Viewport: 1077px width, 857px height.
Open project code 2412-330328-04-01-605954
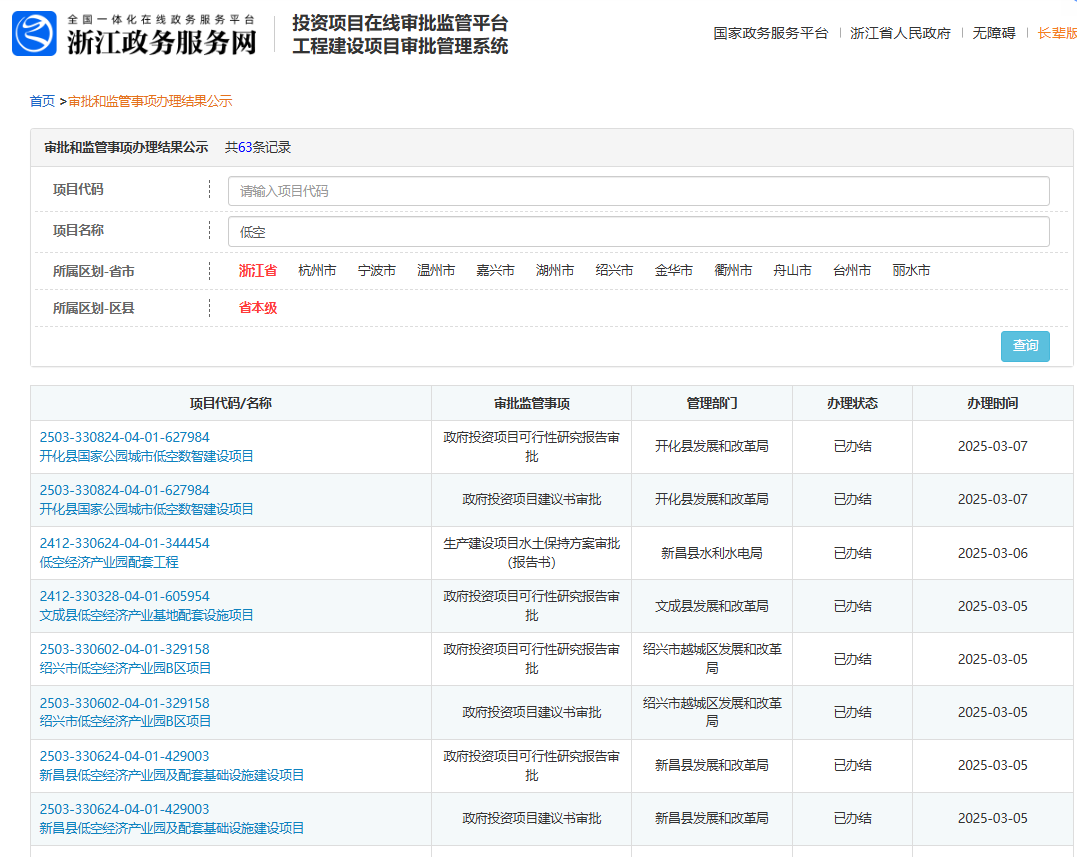[124, 596]
